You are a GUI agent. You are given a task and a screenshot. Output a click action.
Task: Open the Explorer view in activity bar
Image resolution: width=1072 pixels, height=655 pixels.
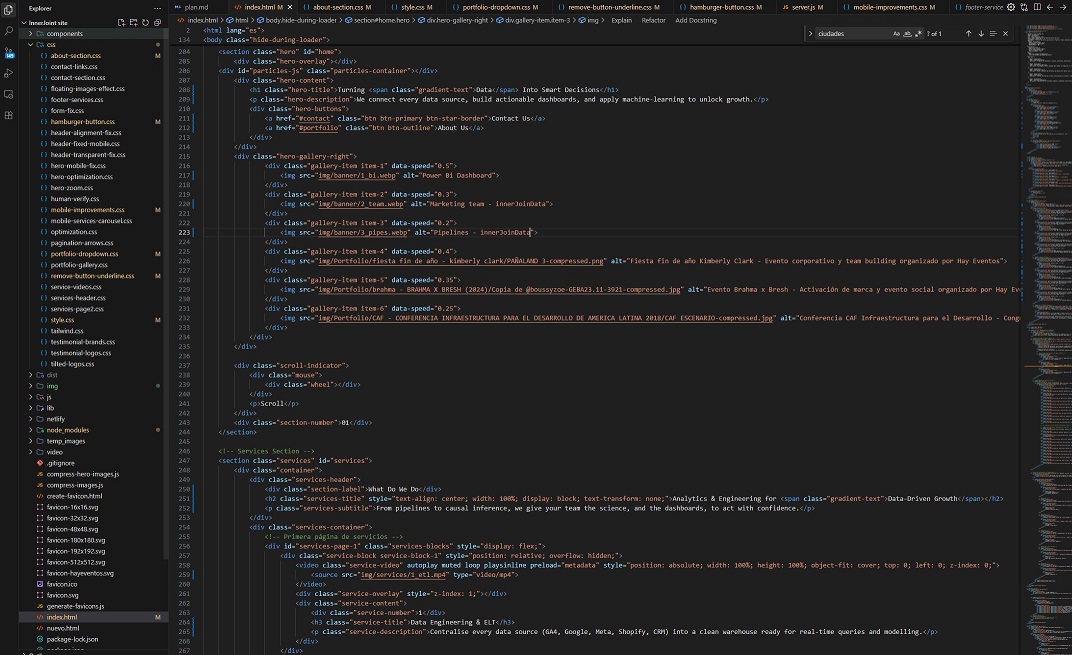pyautogui.click(x=9, y=10)
